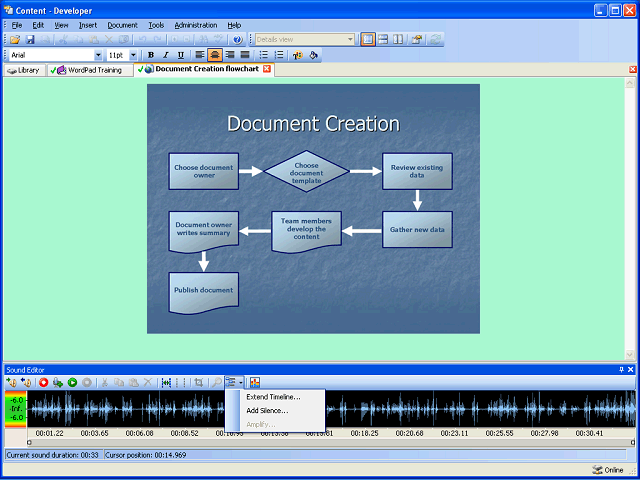Click the Help question mark icon
The image size is (640, 480).
tap(237, 39)
